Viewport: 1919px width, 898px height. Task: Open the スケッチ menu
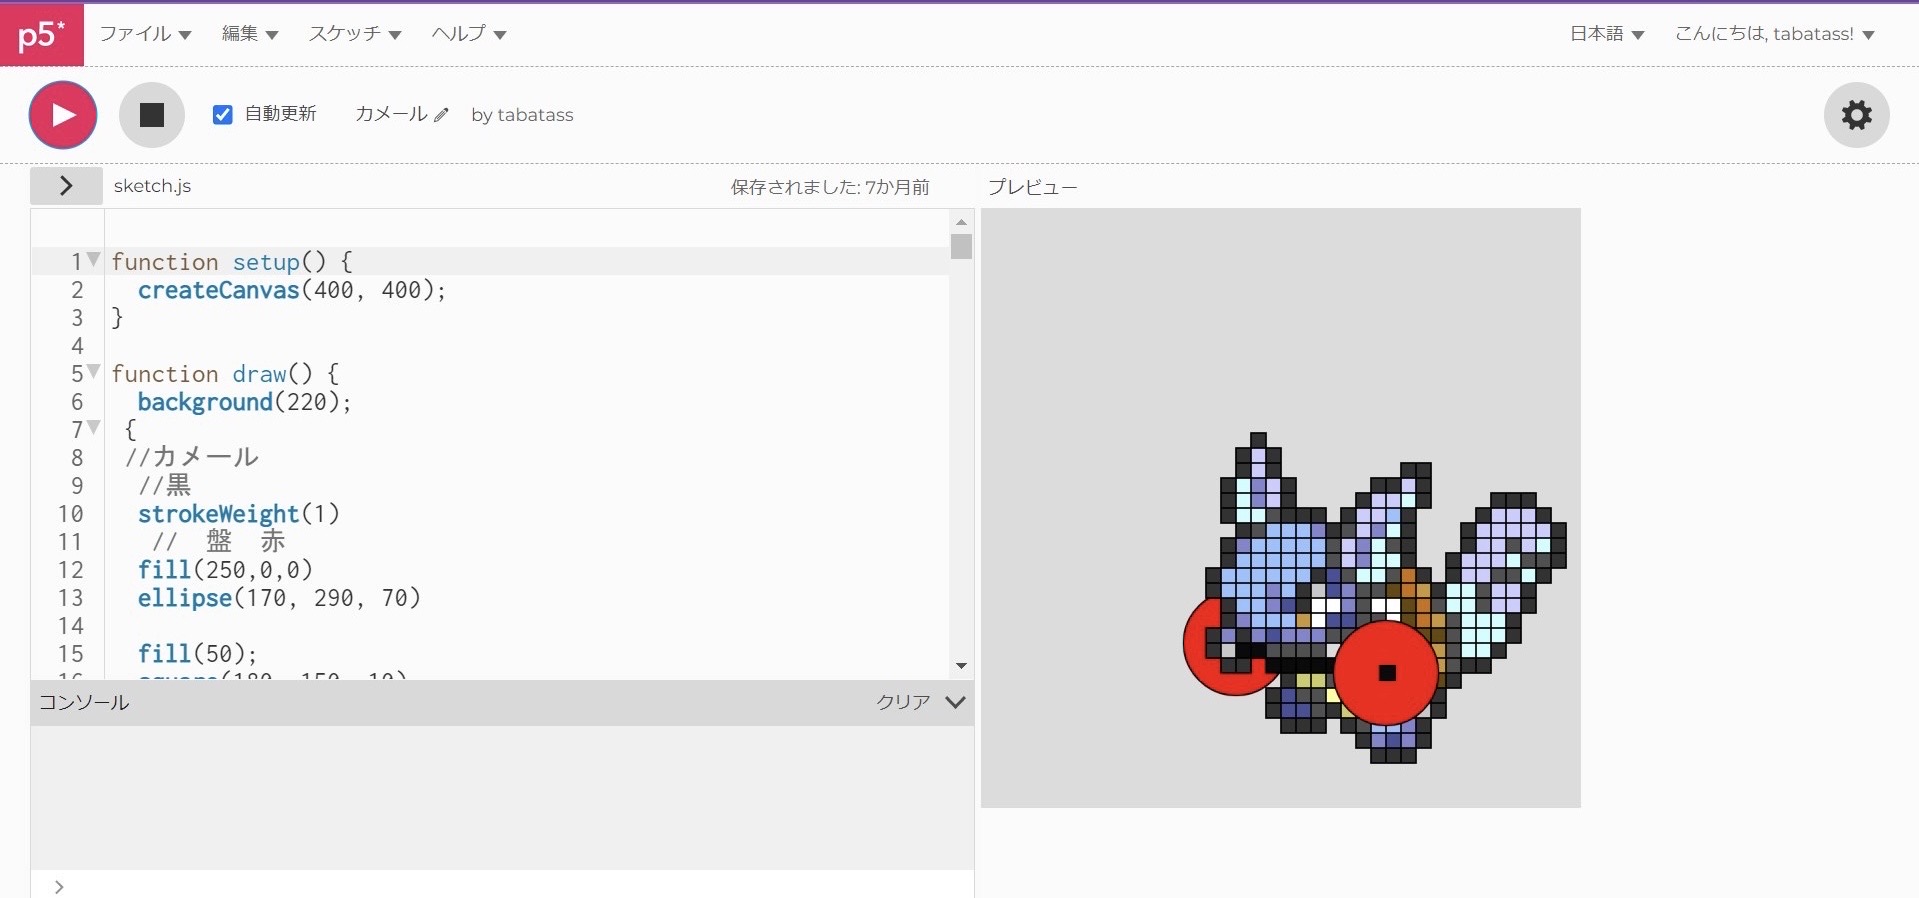click(x=355, y=34)
